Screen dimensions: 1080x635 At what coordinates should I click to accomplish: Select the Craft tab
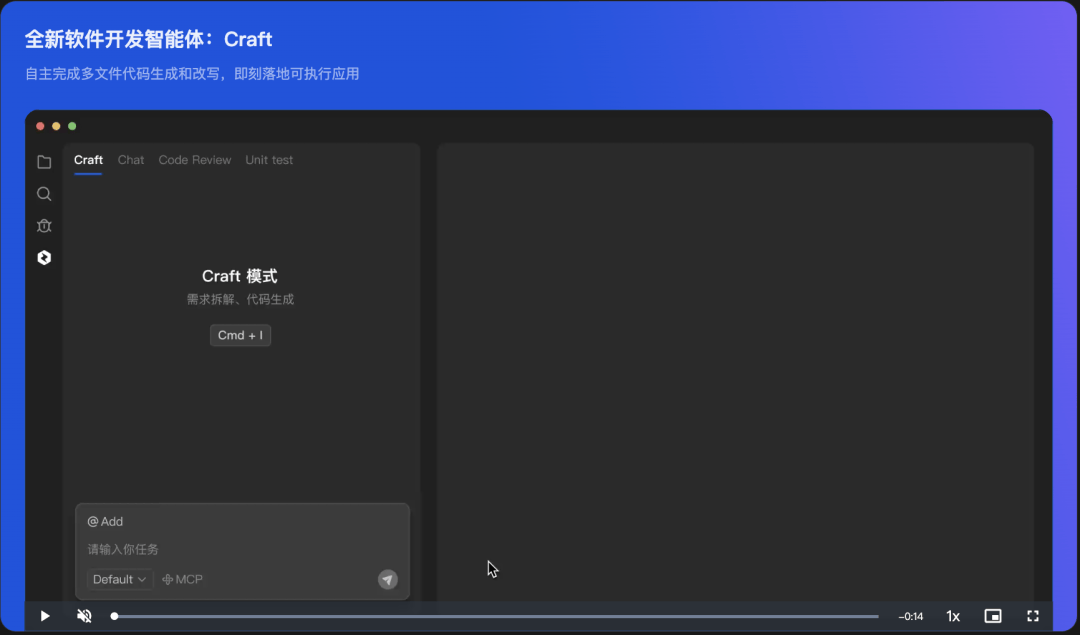[88, 160]
